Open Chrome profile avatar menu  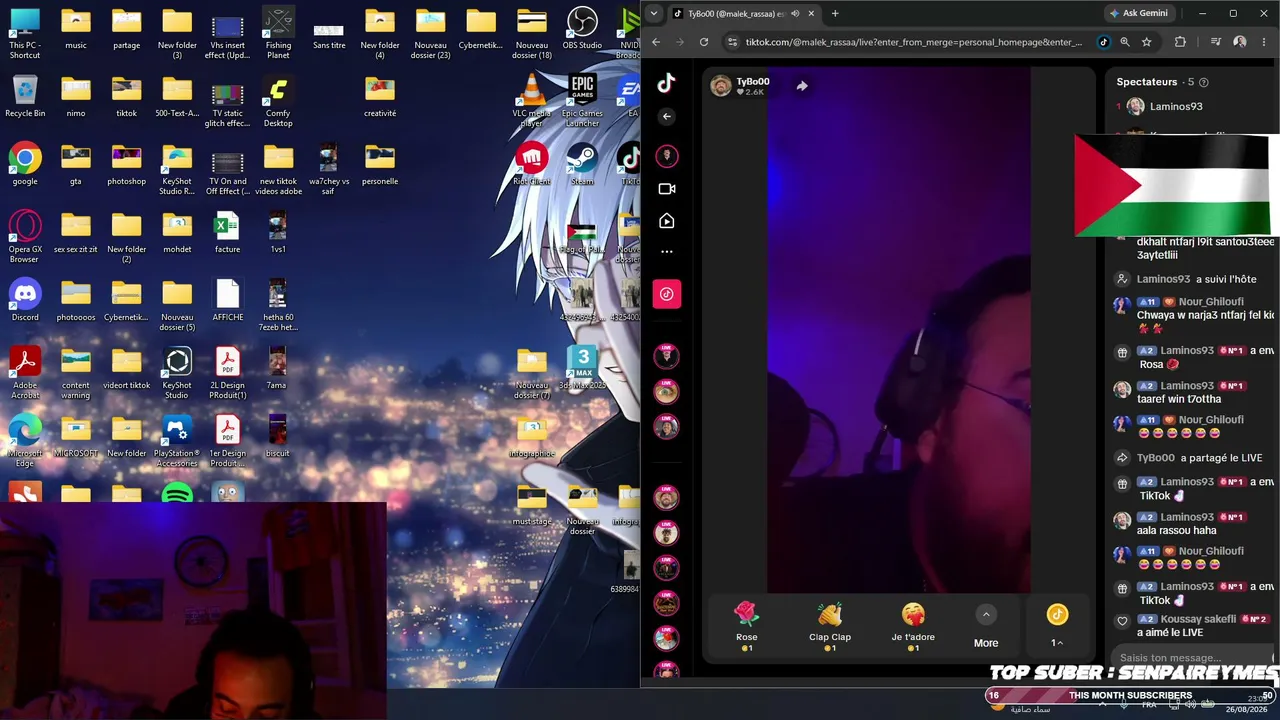pyautogui.click(x=1240, y=42)
